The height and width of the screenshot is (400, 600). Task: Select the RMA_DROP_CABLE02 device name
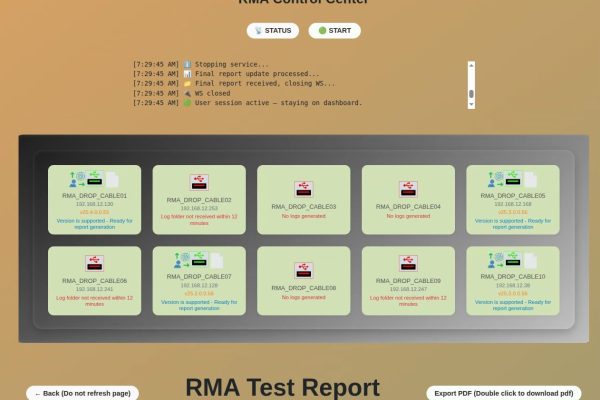[199, 200]
